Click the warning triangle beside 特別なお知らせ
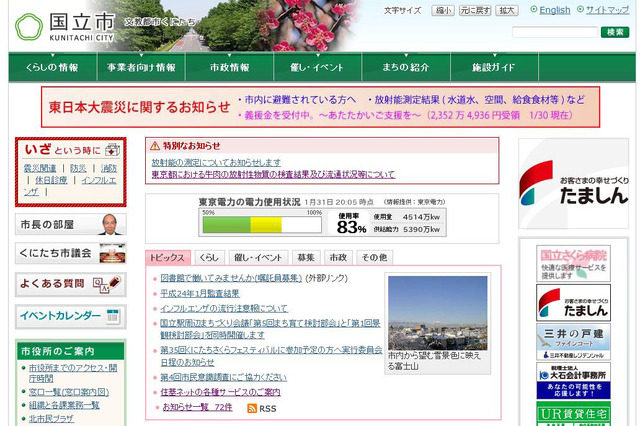Image resolution: width=640 pixels, height=426 pixels. click(x=155, y=146)
